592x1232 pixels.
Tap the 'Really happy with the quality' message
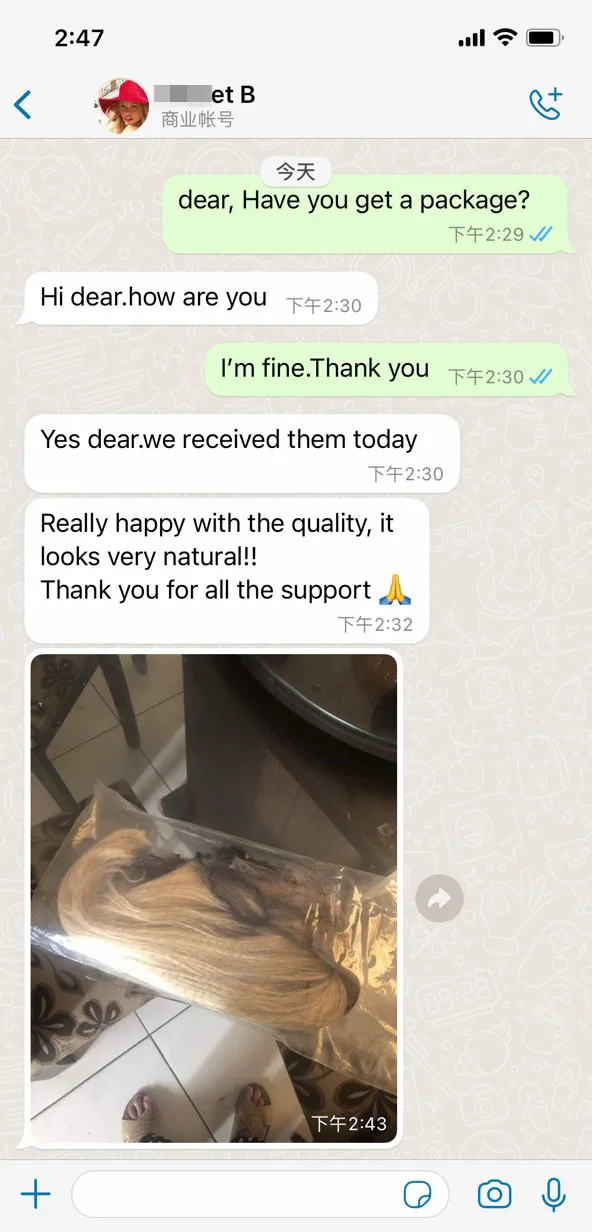click(x=227, y=570)
